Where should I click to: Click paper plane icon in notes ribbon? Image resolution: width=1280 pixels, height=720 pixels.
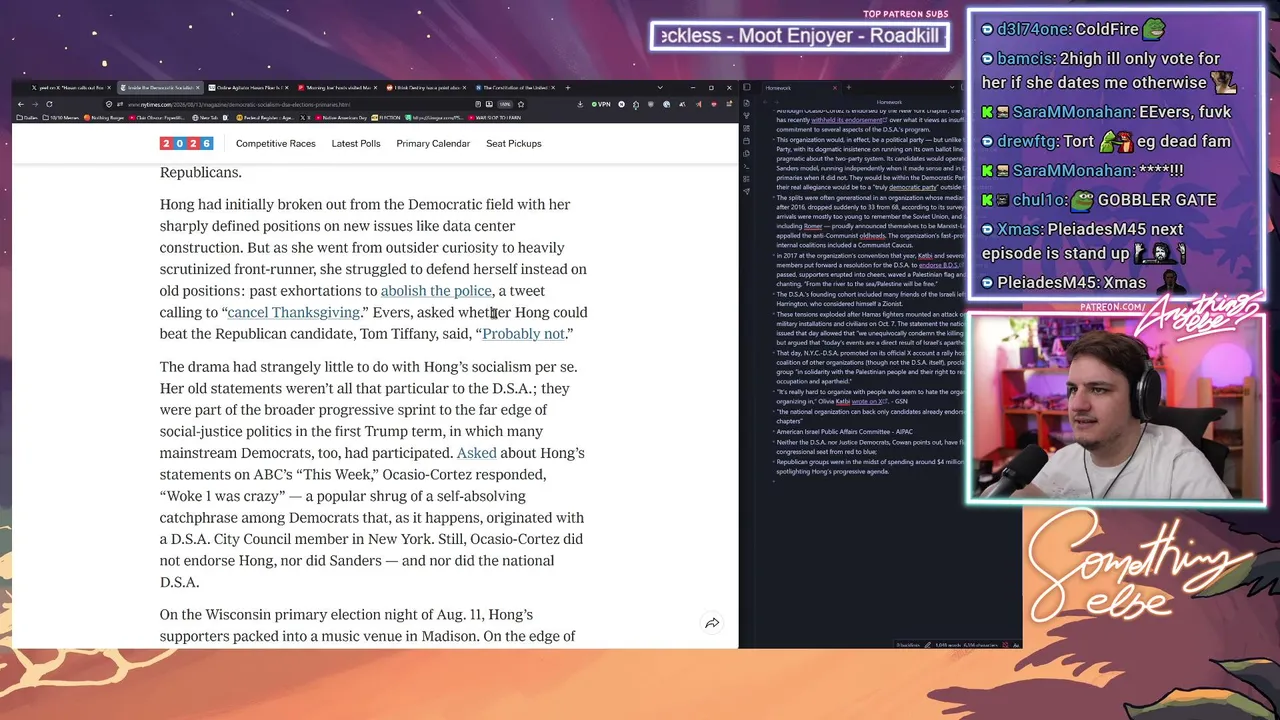pos(747,191)
